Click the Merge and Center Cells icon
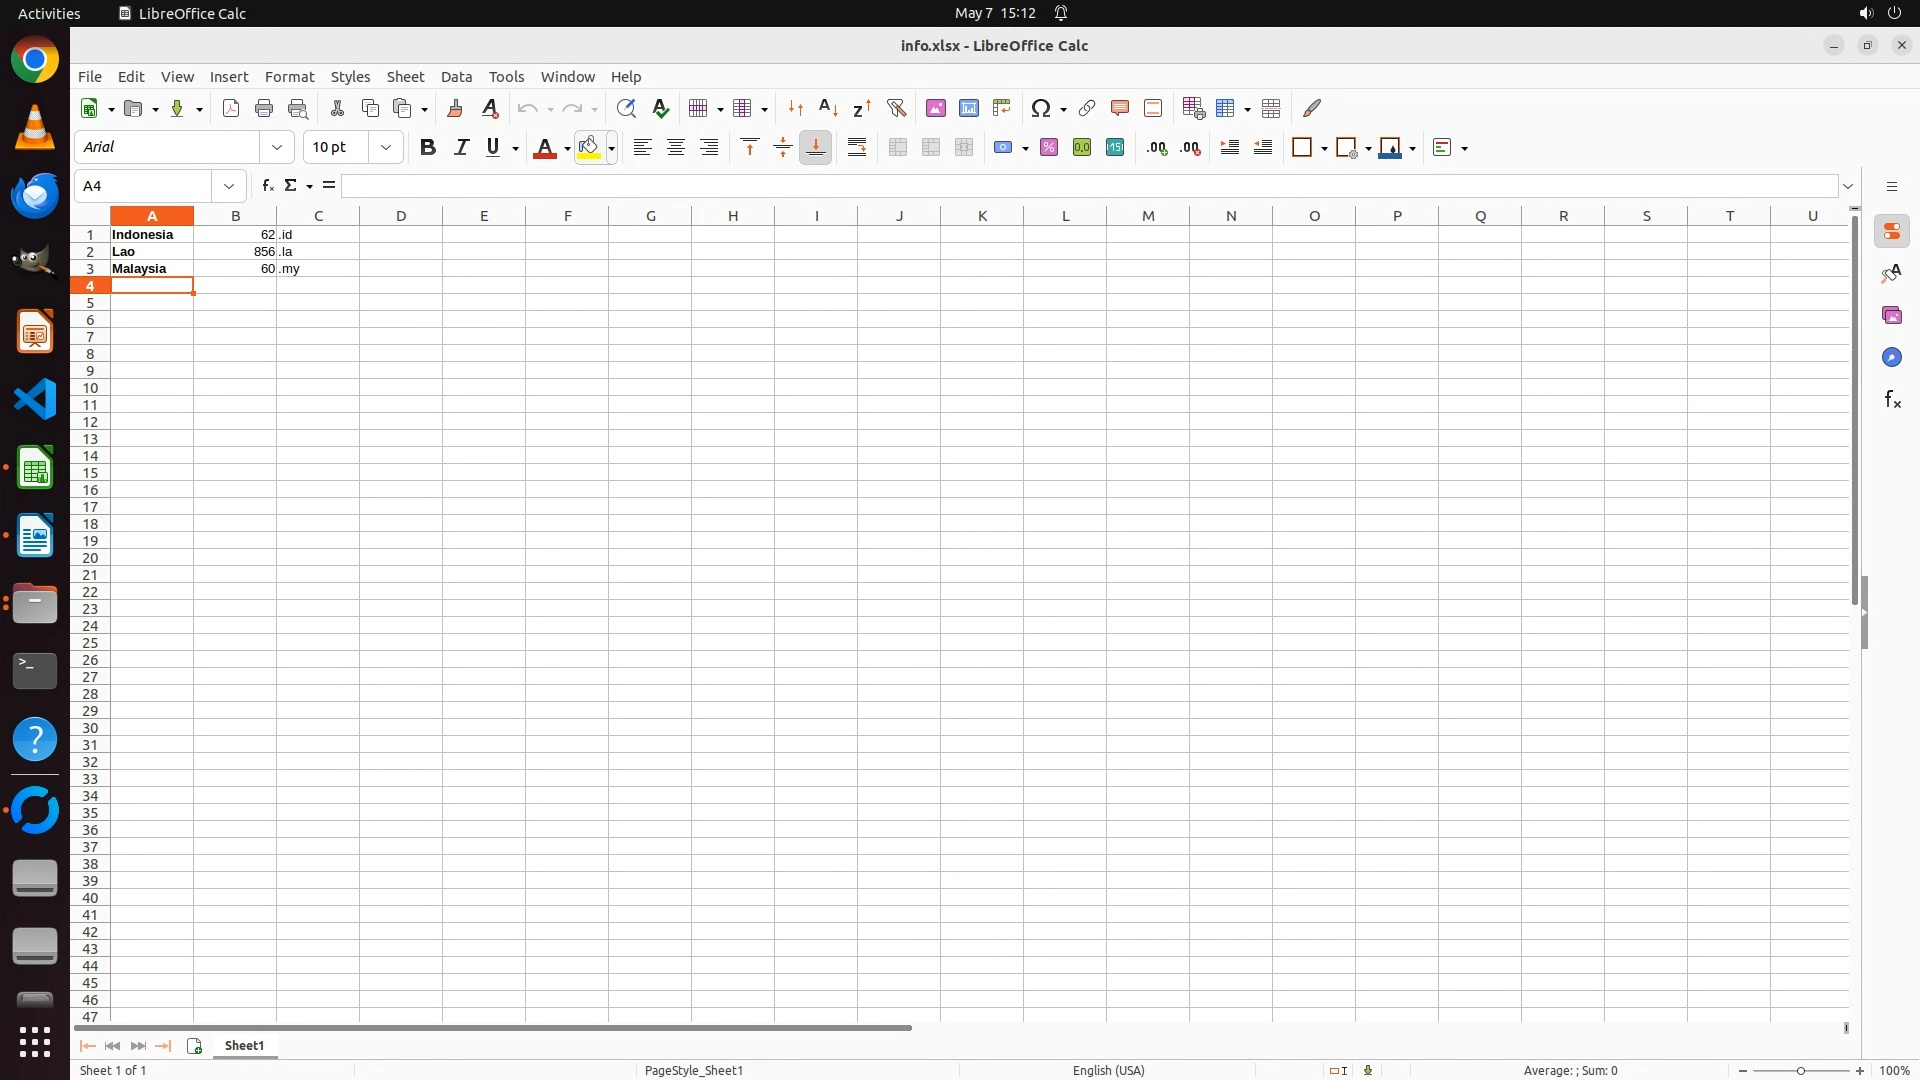Screen dimensions: 1920x1080 point(897,148)
